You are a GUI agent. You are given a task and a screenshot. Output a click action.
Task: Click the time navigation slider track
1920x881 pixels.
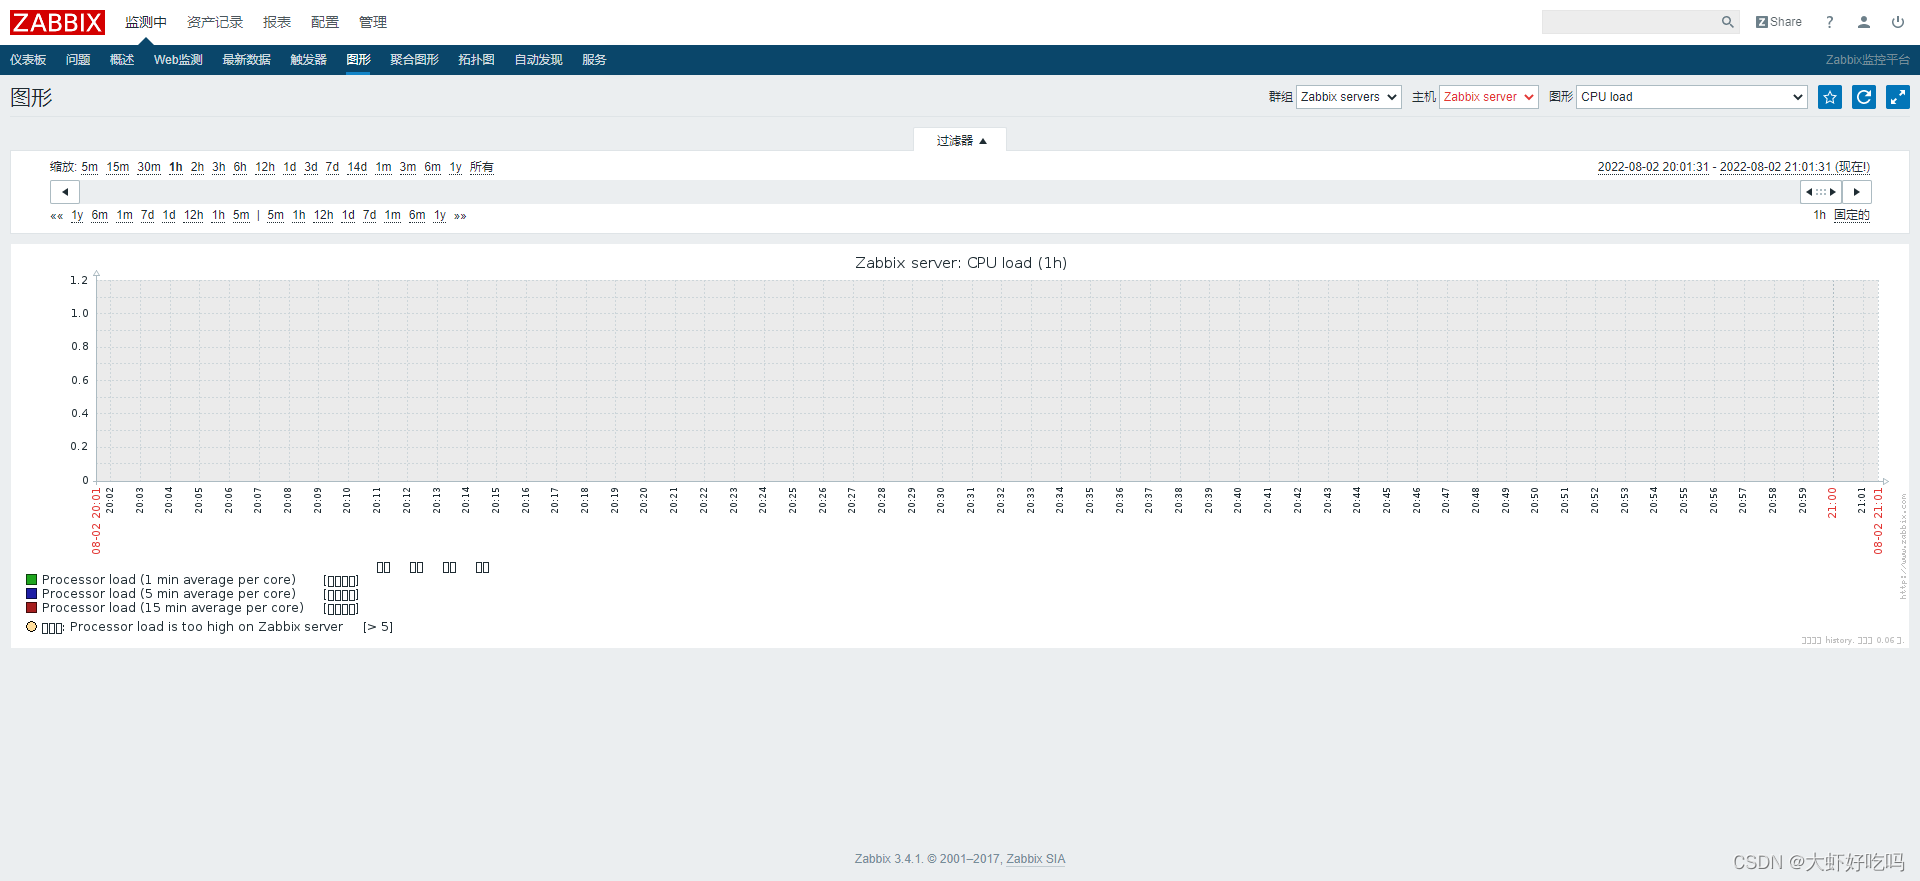pyautogui.click(x=940, y=192)
